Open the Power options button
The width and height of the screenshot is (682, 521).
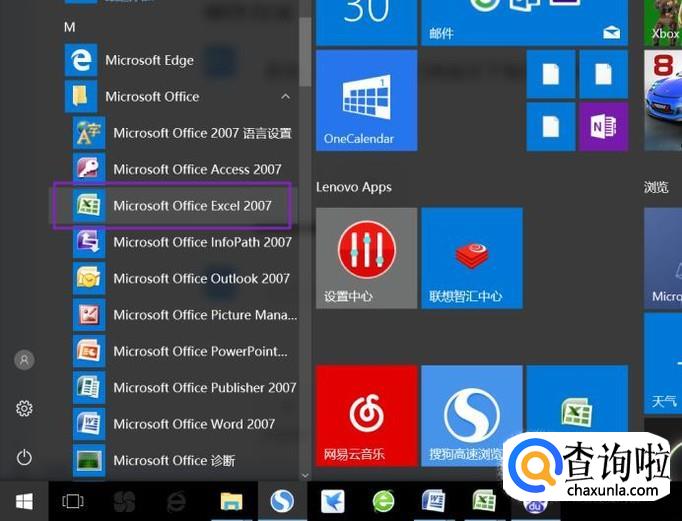(x=24, y=458)
